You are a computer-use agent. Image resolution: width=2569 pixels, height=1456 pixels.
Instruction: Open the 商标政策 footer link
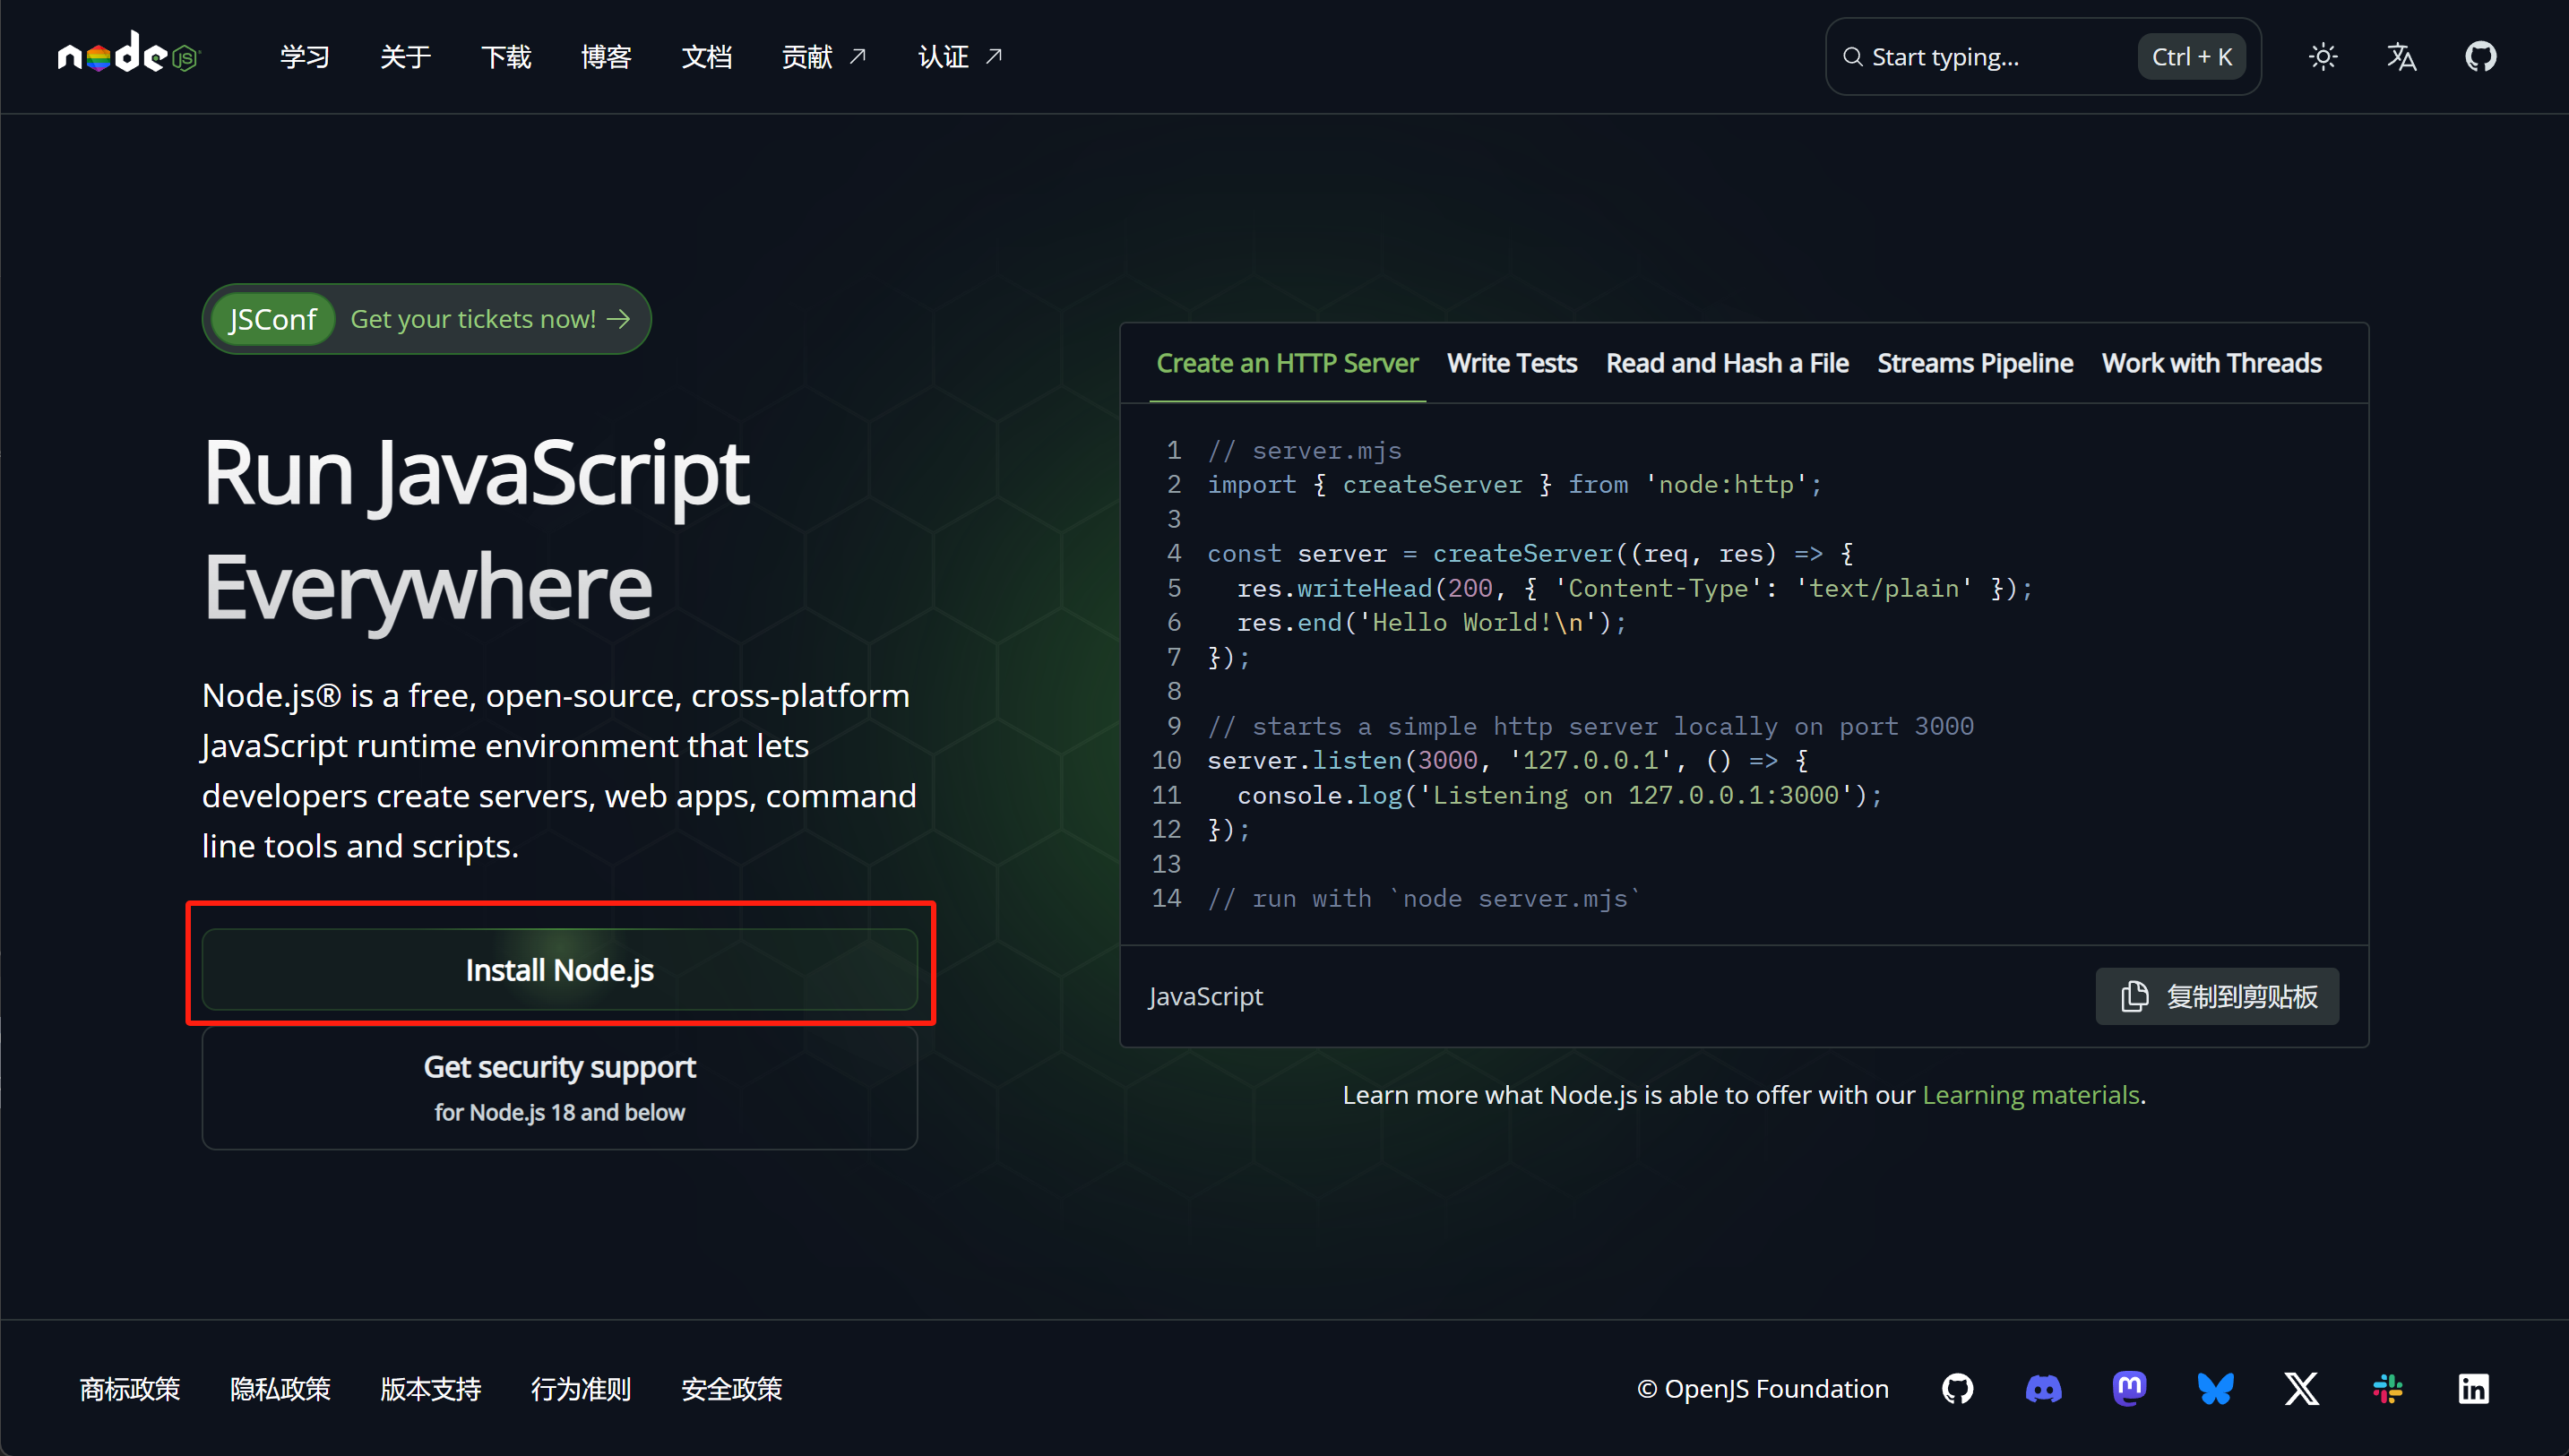coord(130,1389)
